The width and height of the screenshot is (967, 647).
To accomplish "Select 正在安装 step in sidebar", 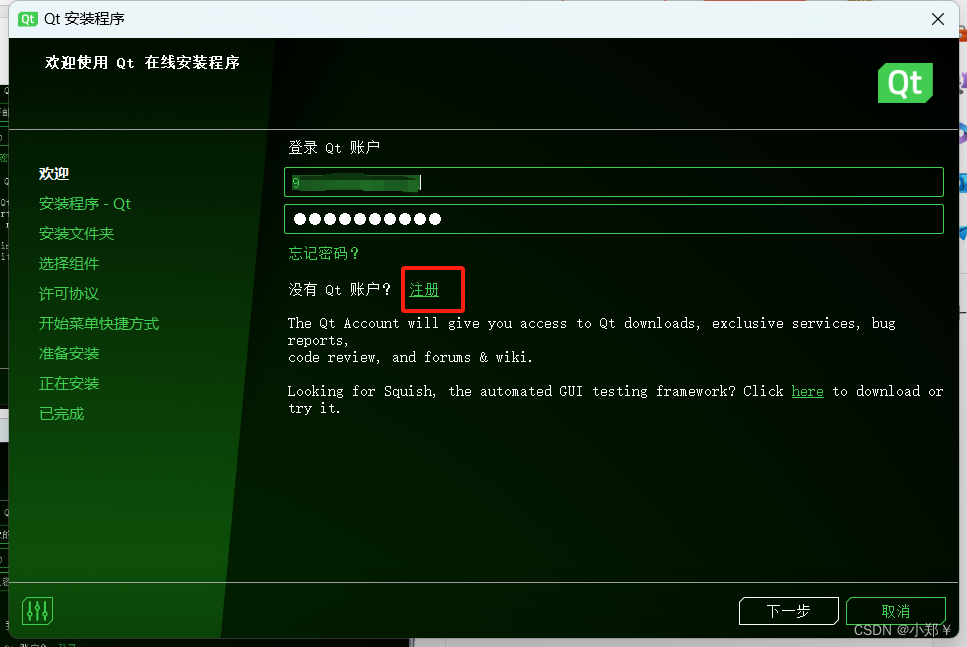I will coord(69,384).
